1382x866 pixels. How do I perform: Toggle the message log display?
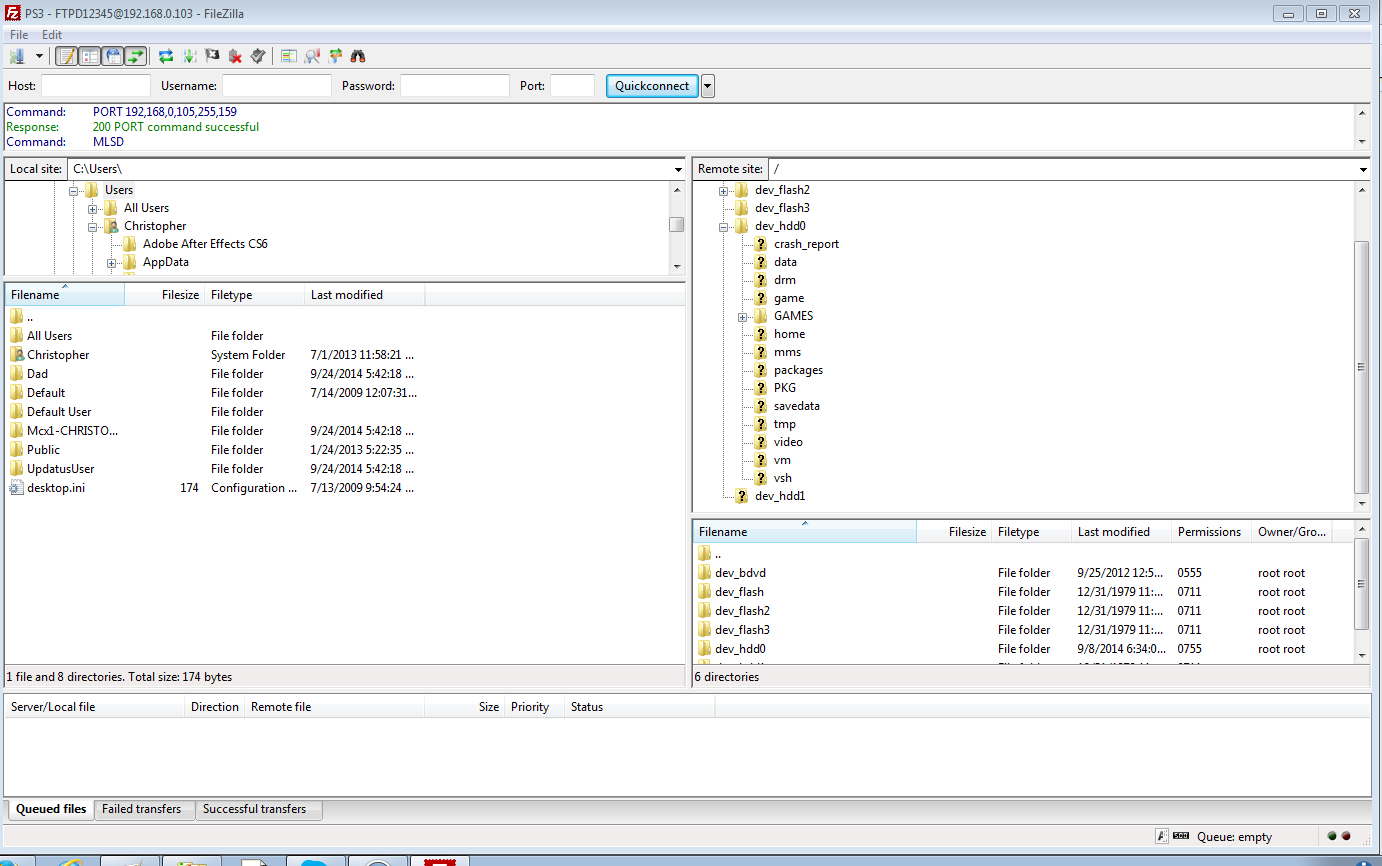(x=67, y=56)
